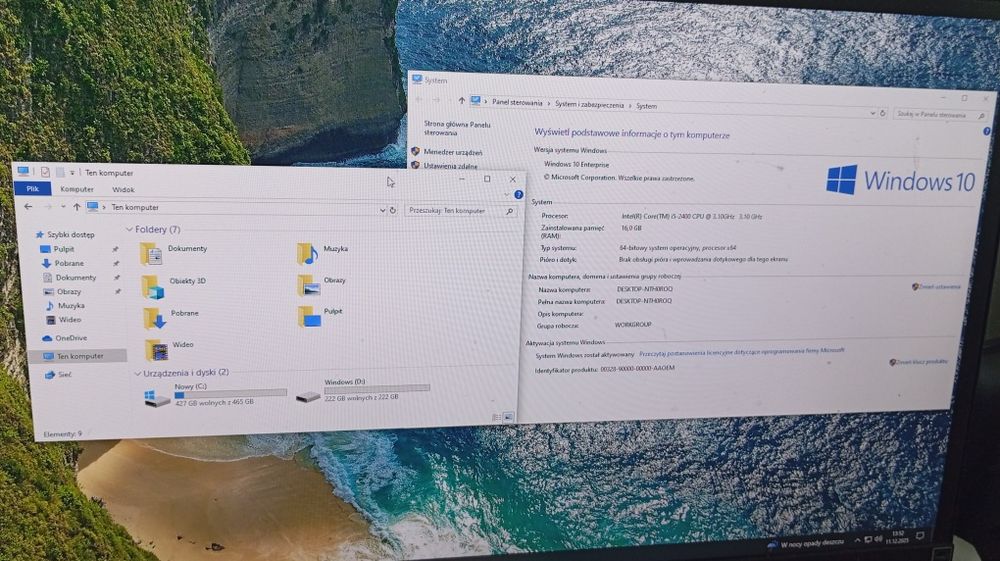Viewport: 1000px width, 561px height.
Task: Click the up arrow in System window
Action: coord(462,100)
